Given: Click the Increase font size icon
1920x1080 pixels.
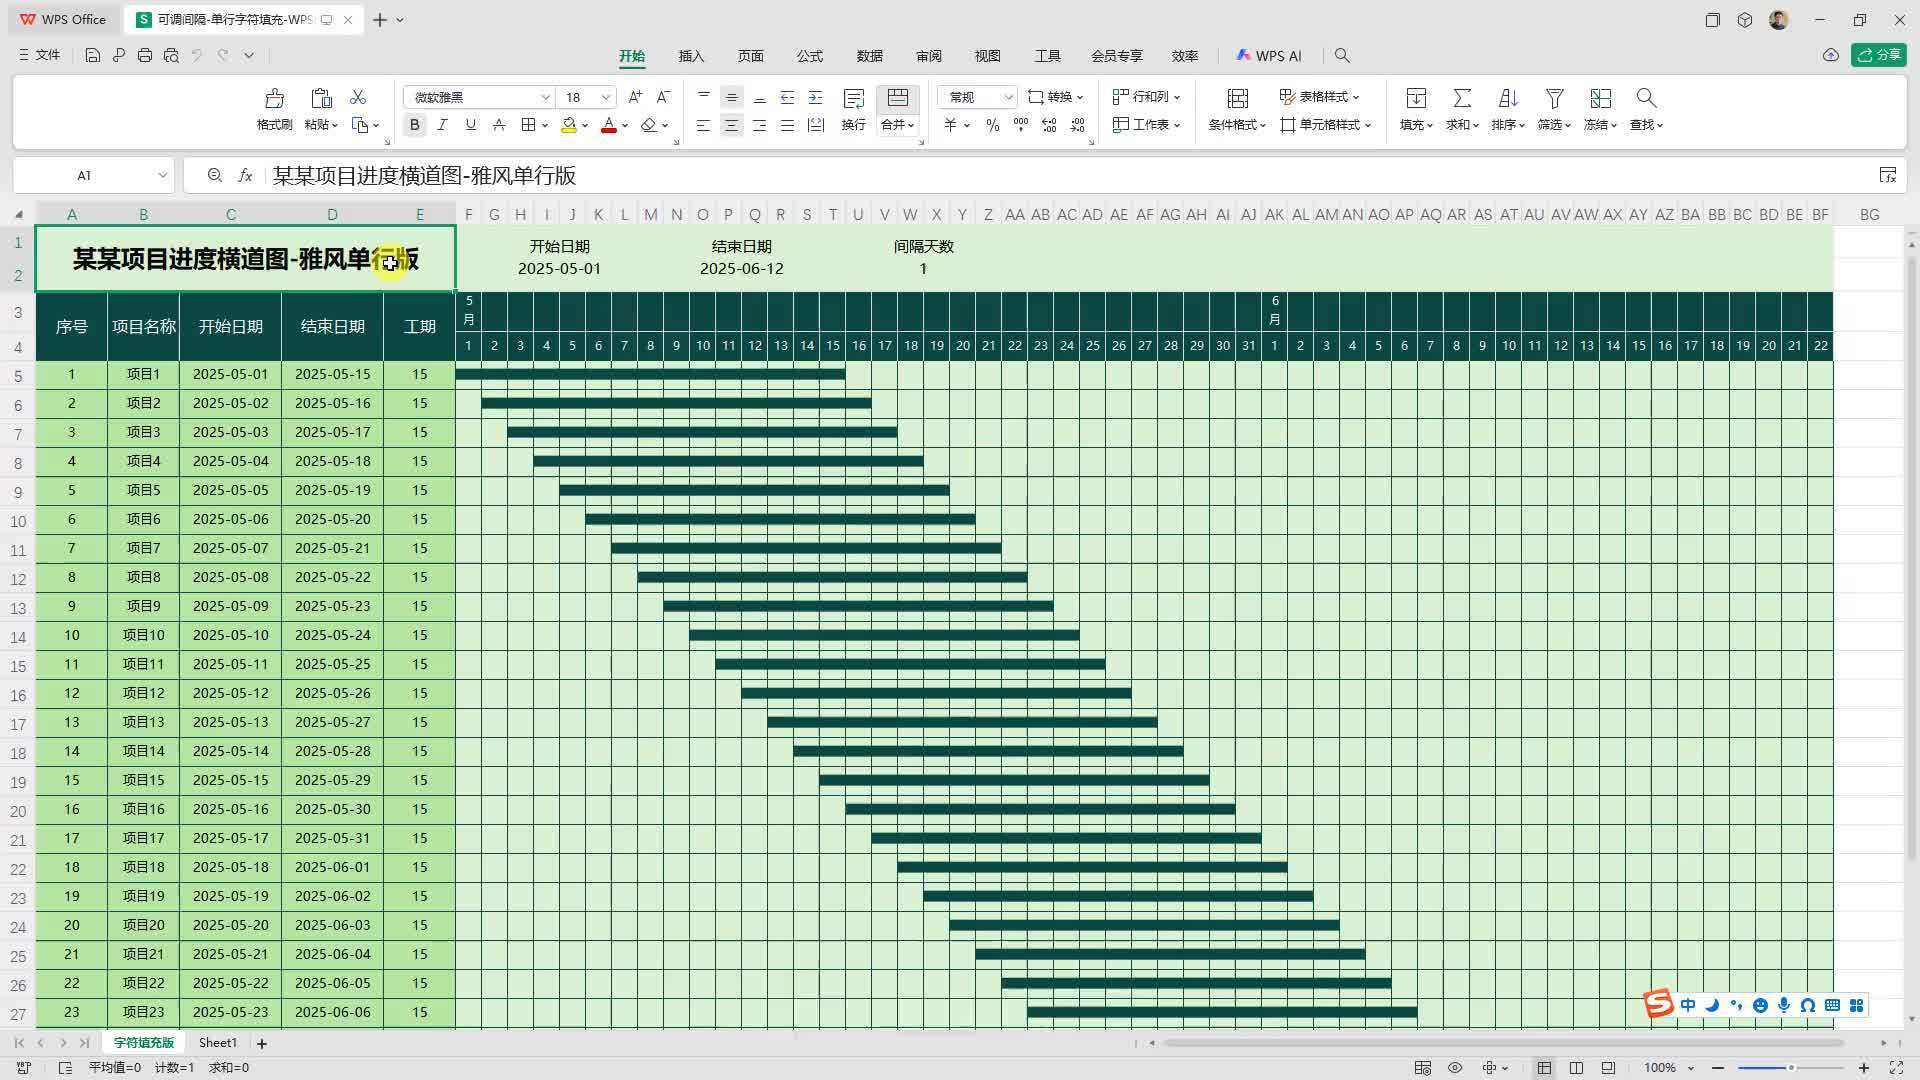Looking at the screenshot, I should pos(635,97).
